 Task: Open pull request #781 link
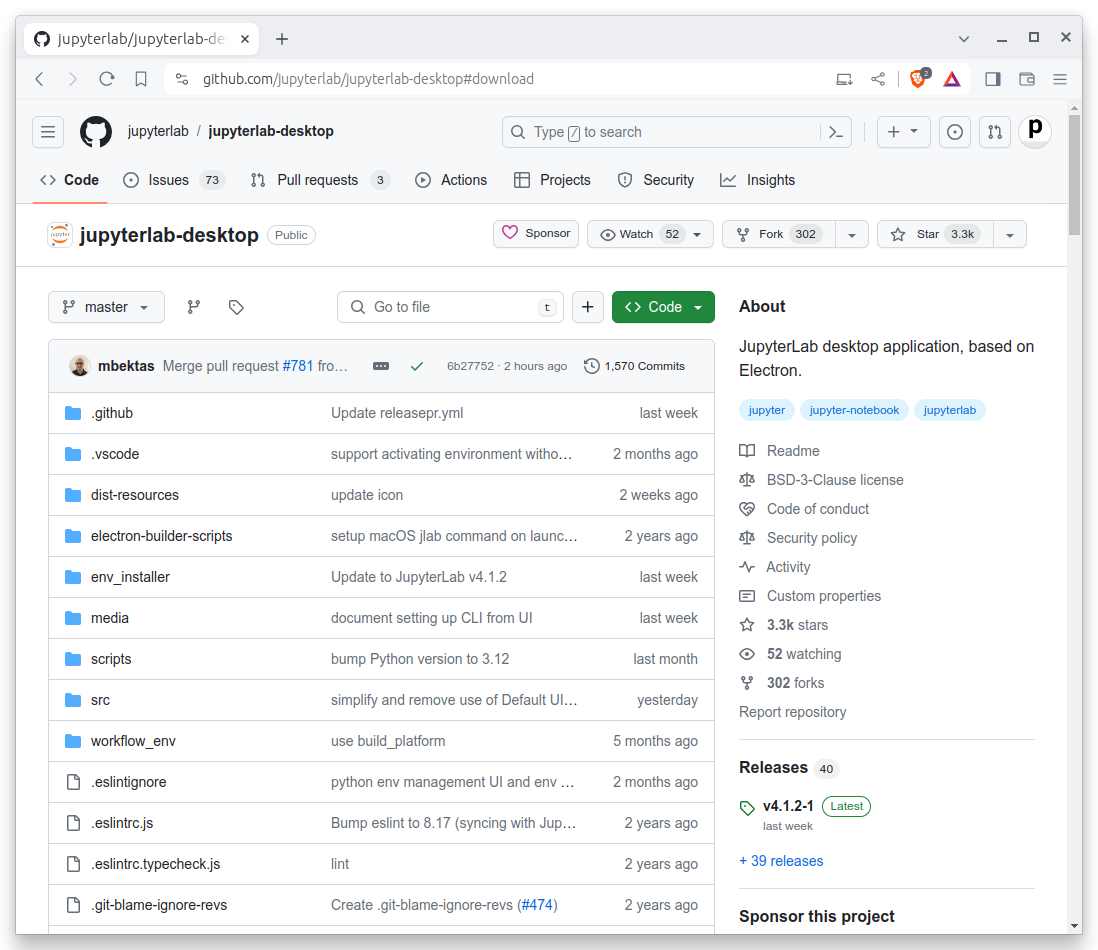point(298,366)
